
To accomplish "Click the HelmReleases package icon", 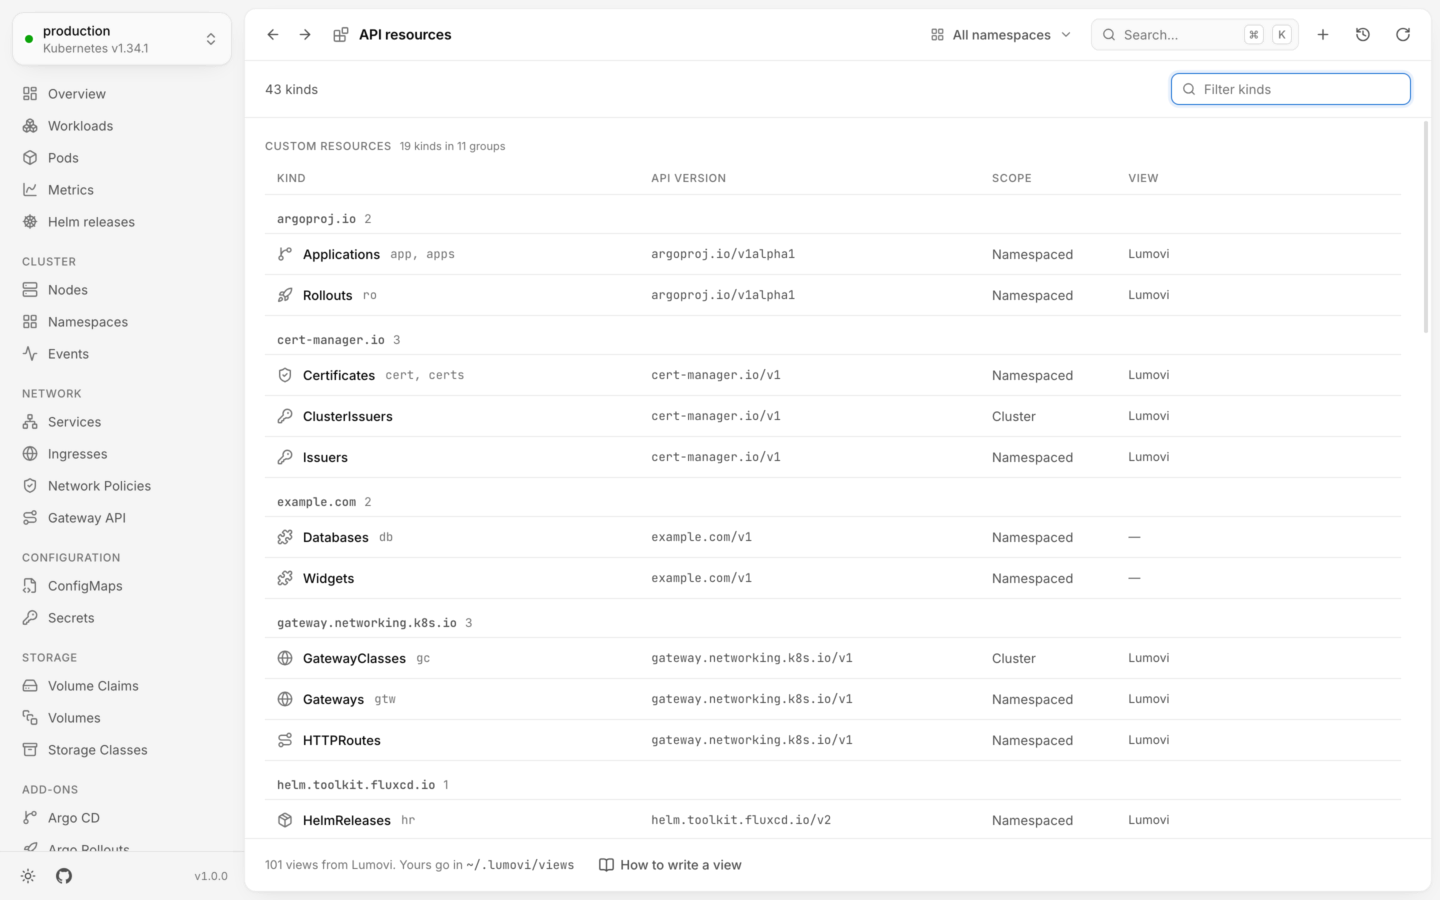I will [x=285, y=820].
